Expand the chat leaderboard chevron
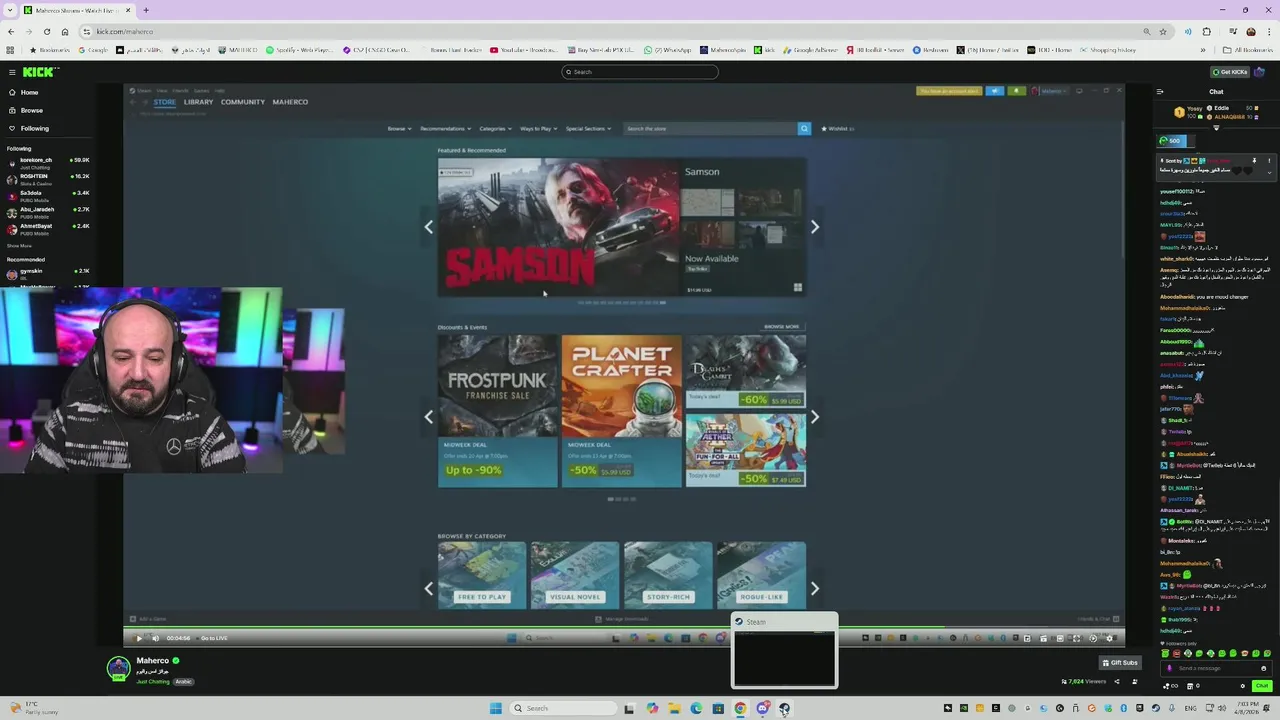Screen dimensions: 1280x720 [1216, 128]
